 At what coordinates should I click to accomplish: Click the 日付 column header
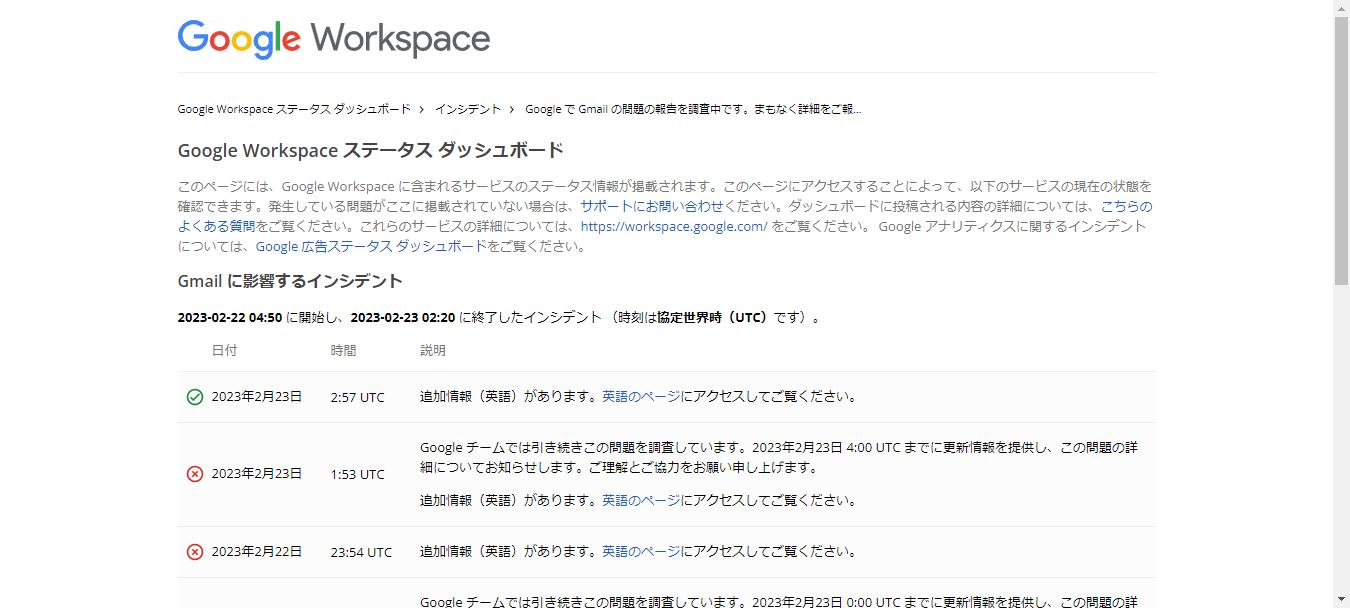click(224, 351)
